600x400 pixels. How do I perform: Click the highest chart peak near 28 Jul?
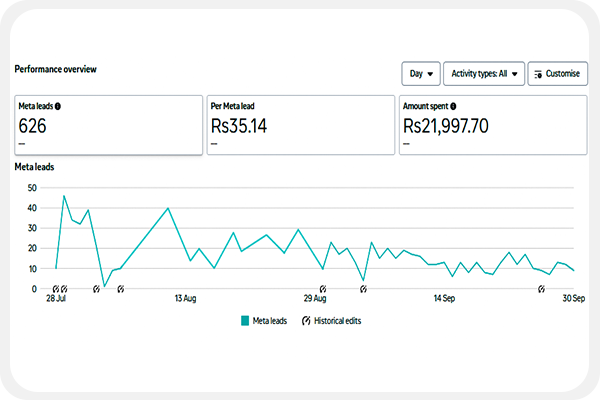[x=64, y=196]
